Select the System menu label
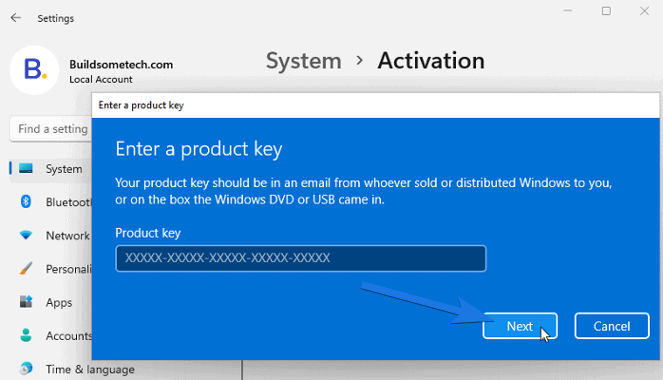Screen dimensions: 663x380 coord(64,169)
